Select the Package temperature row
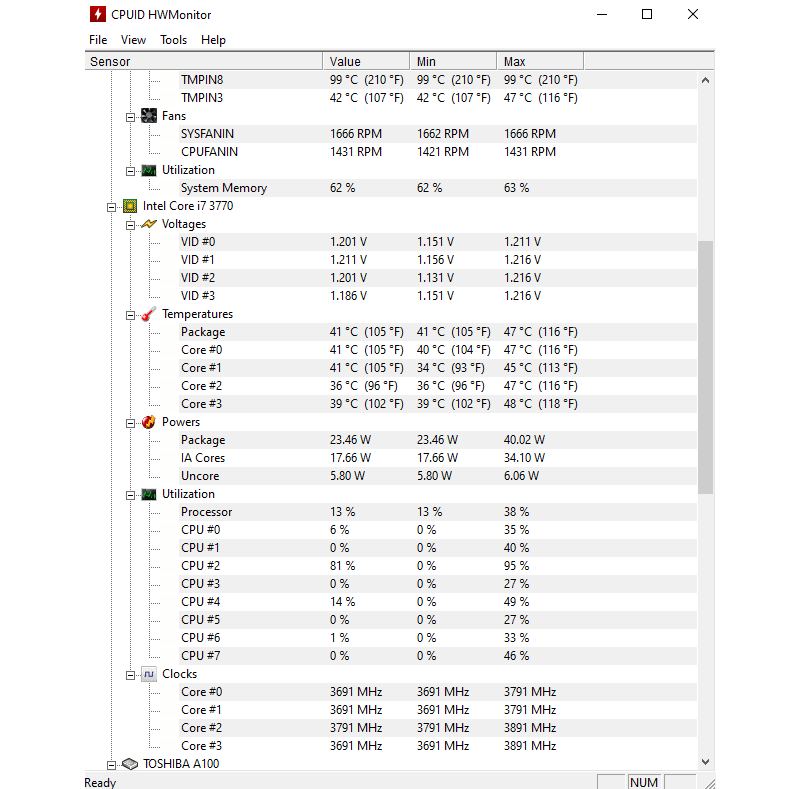 tap(438, 332)
